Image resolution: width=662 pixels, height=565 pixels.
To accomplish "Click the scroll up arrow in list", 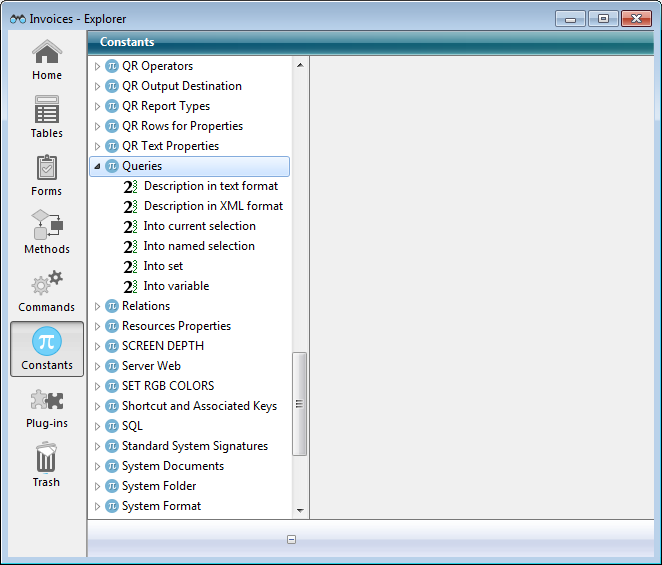I will click(x=299, y=65).
